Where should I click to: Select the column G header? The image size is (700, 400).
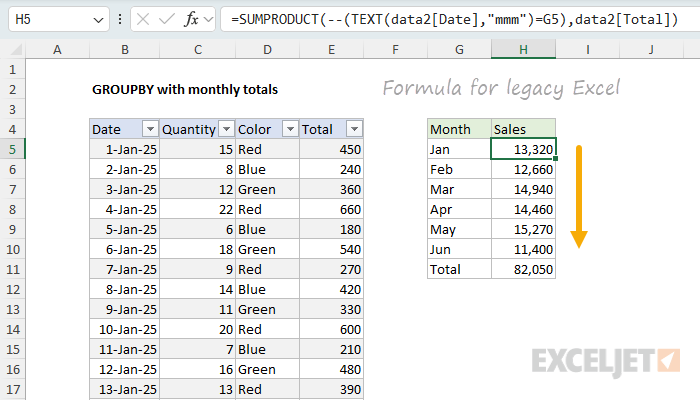(x=459, y=49)
